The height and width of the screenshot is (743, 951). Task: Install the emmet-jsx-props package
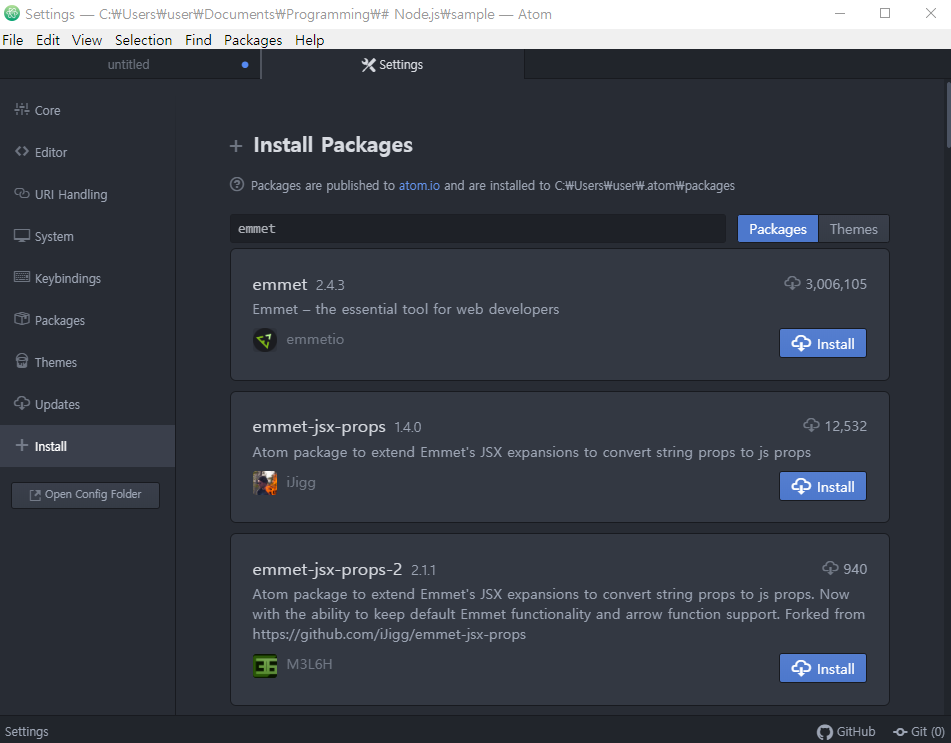coord(822,486)
